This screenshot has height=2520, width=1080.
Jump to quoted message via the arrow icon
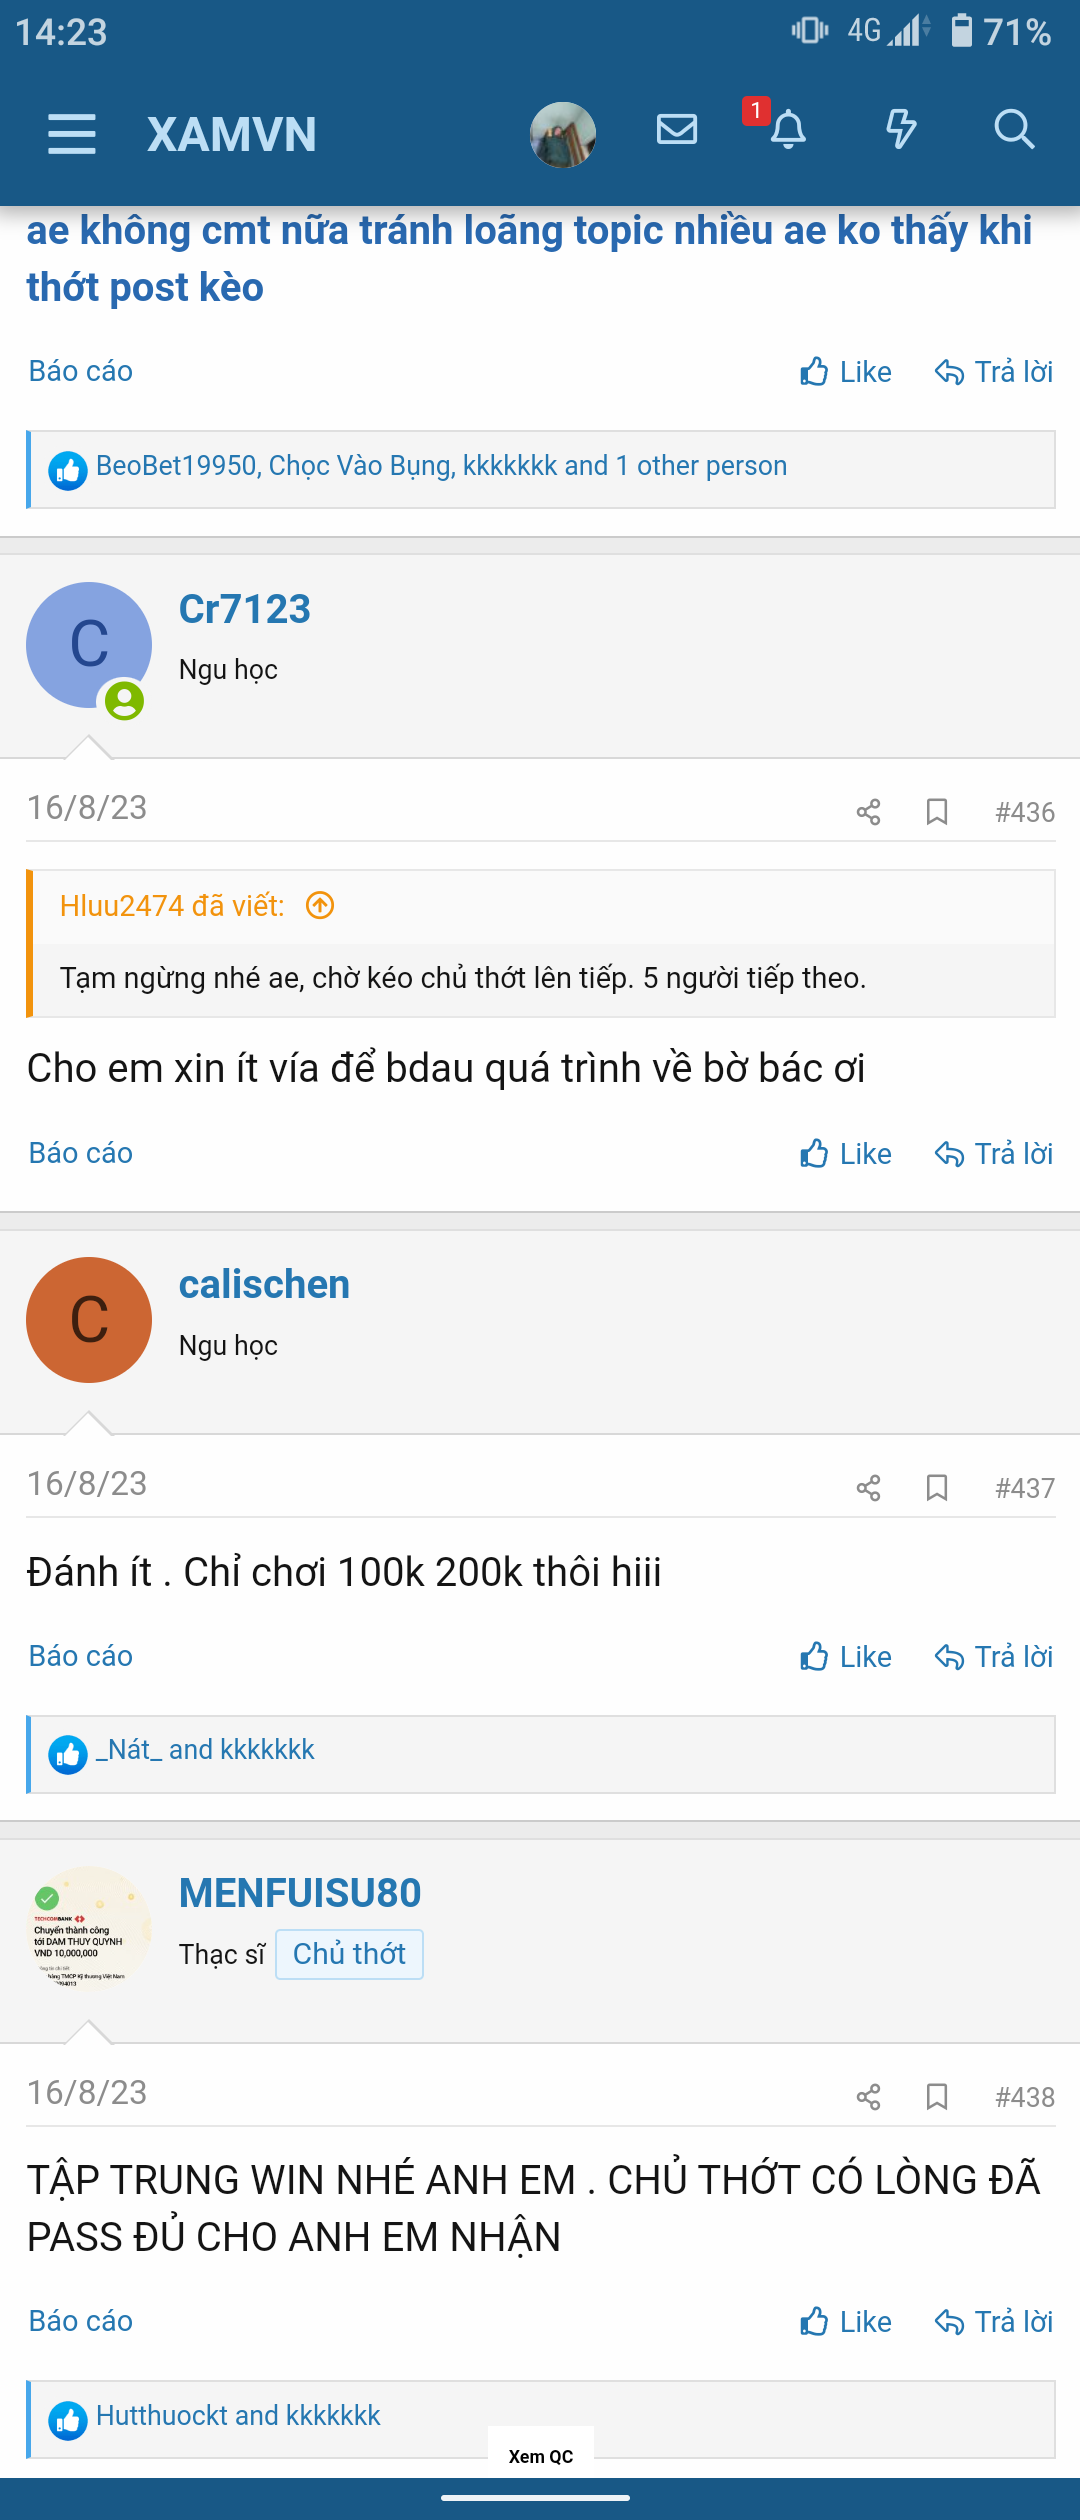[x=319, y=906]
